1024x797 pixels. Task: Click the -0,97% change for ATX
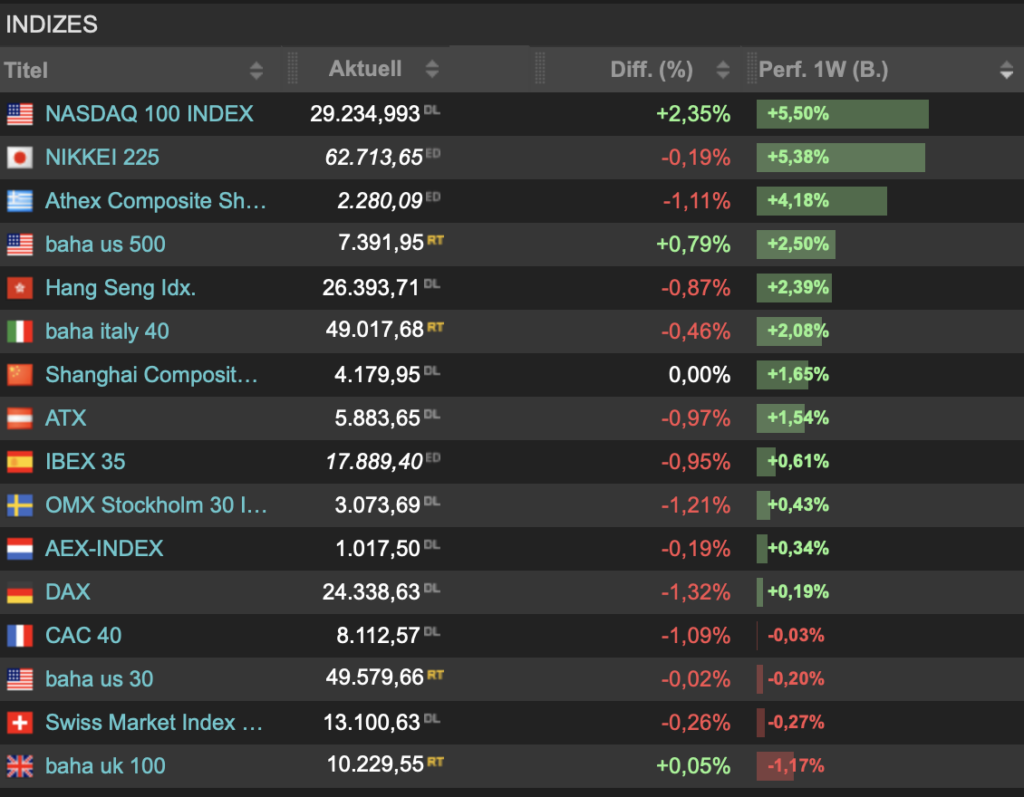[696, 419]
